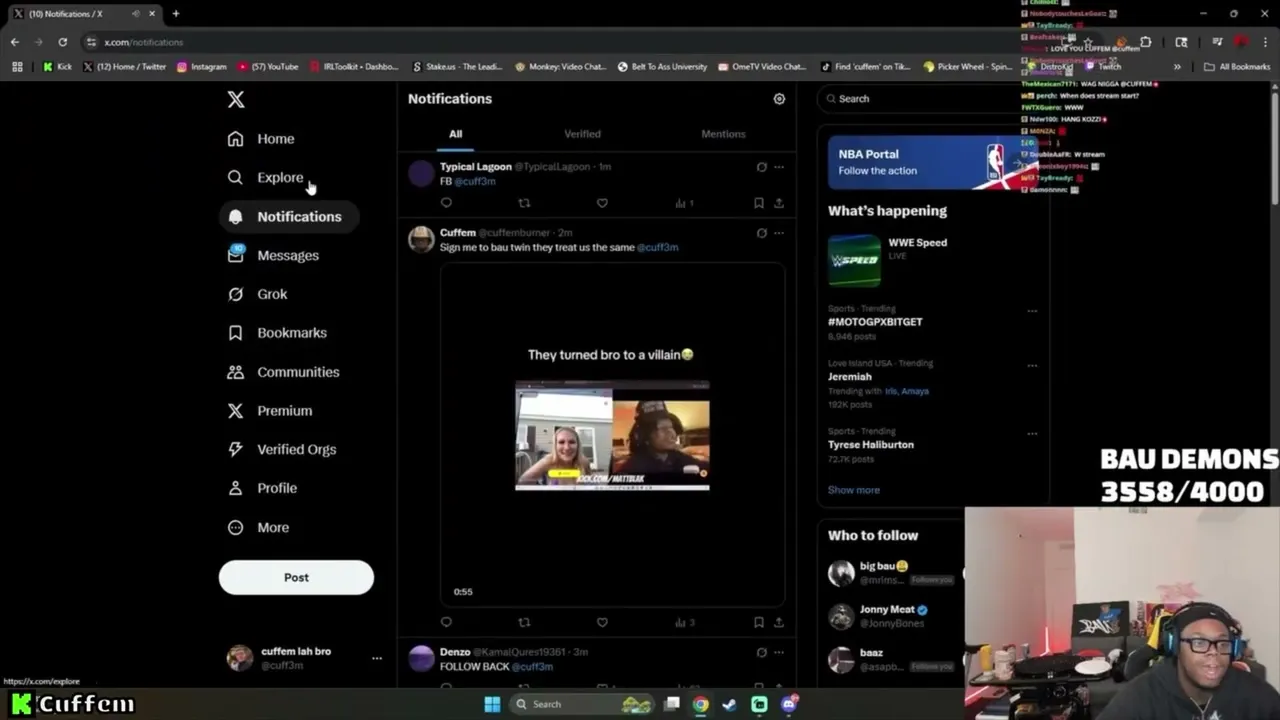Viewport: 1280px width, 720px height.
Task: Open Profile in the sidebar
Action: 262,488
